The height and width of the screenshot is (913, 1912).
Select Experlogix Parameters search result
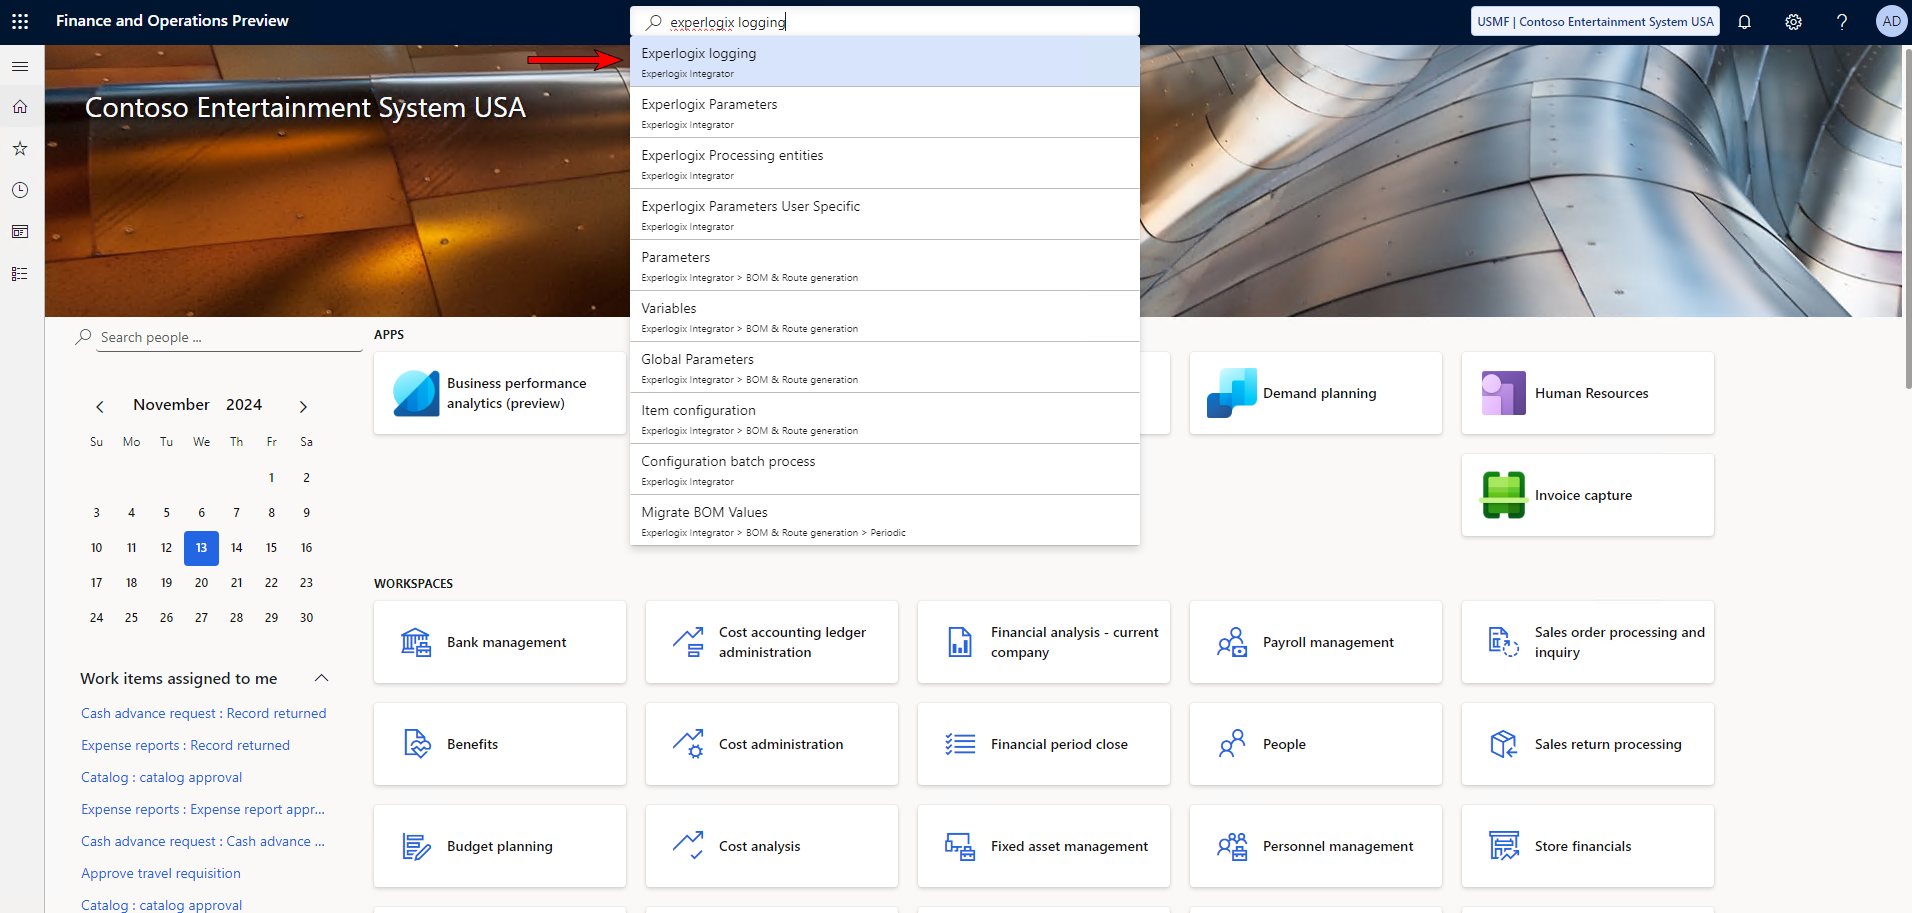coord(885,113)
